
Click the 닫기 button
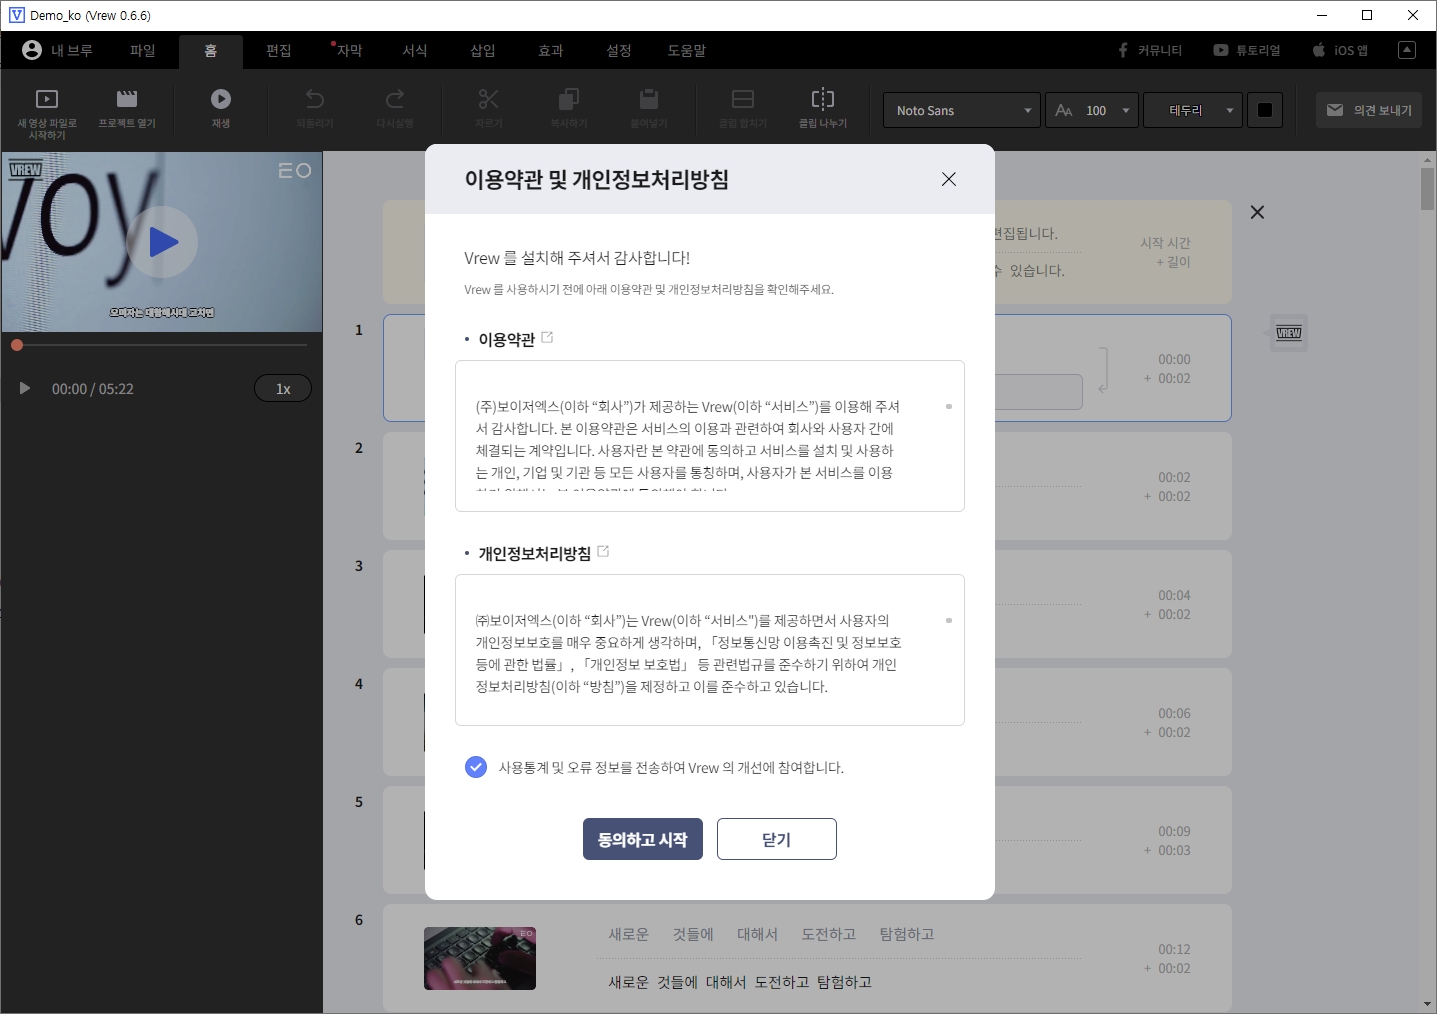(777, 839)
